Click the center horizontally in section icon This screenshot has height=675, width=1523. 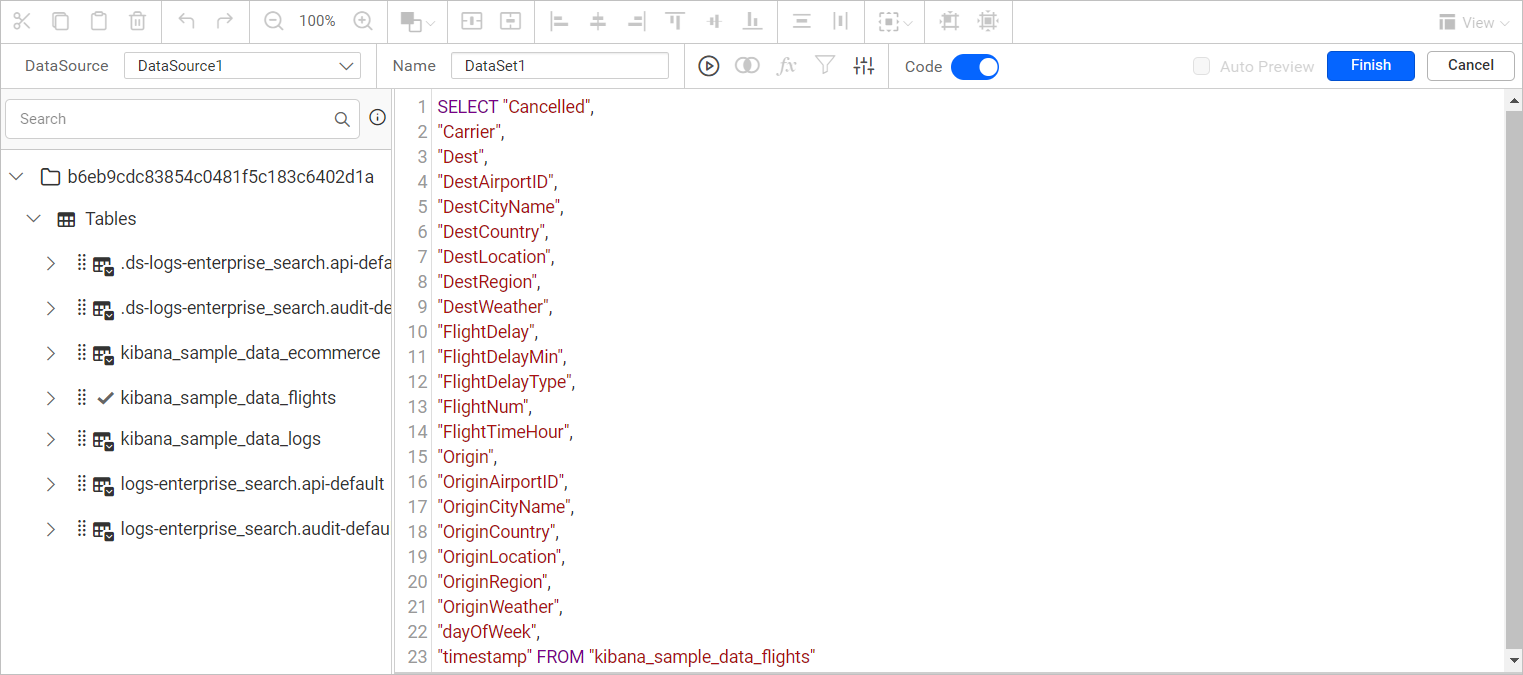472,21
